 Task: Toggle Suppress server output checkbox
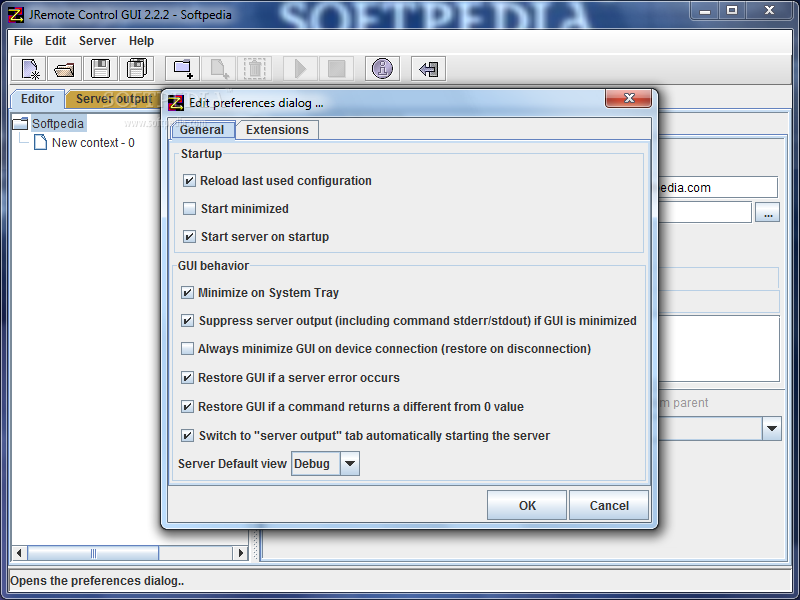point(187,320)
